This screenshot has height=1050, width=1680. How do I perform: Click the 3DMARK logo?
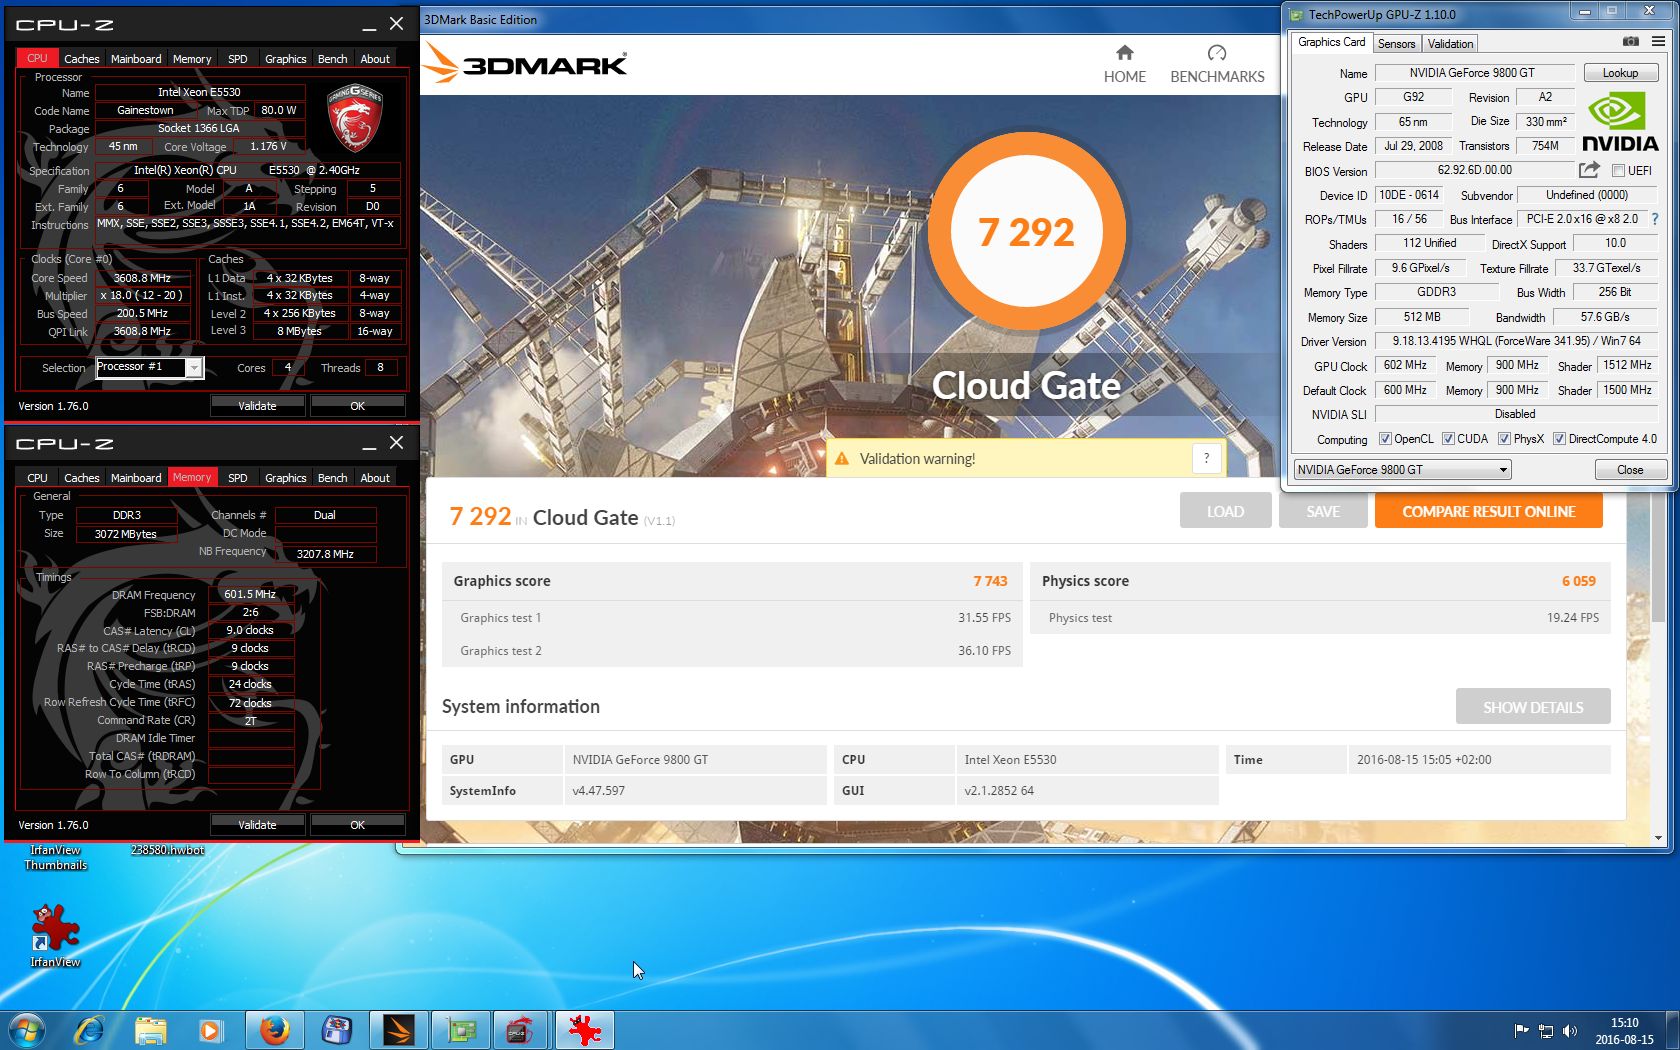tap(527, 65)
